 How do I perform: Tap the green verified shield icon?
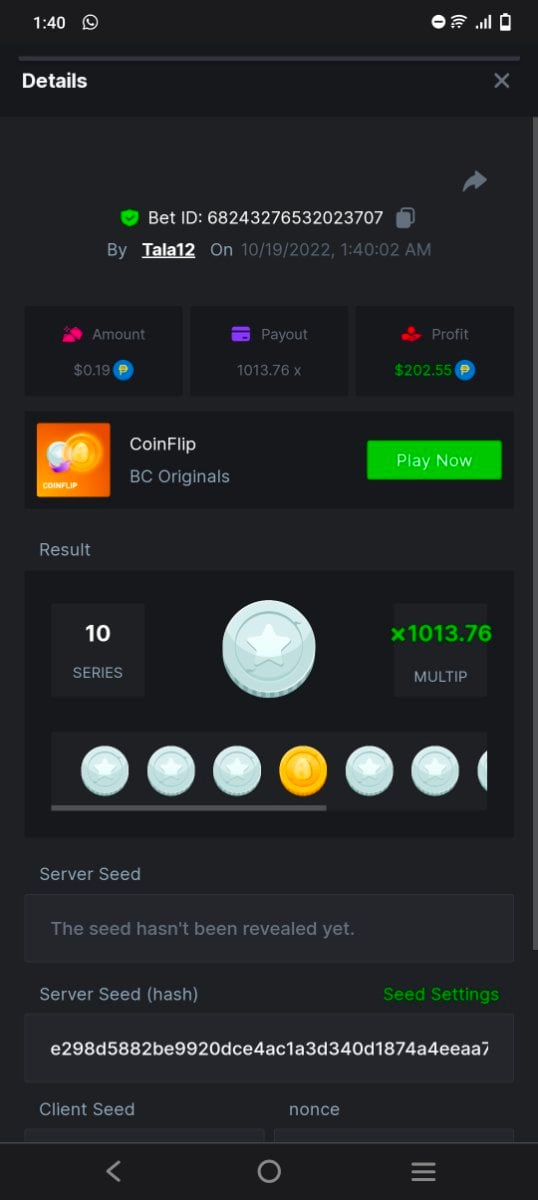129,217
